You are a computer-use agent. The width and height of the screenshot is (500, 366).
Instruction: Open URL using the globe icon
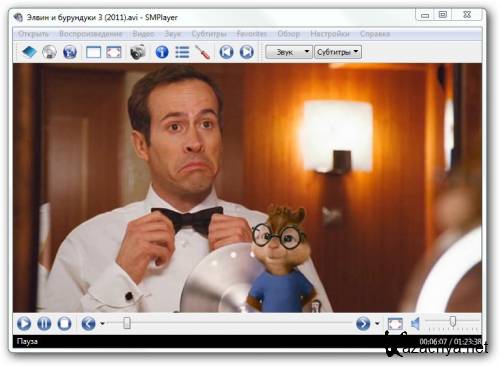tap(70, 52)
